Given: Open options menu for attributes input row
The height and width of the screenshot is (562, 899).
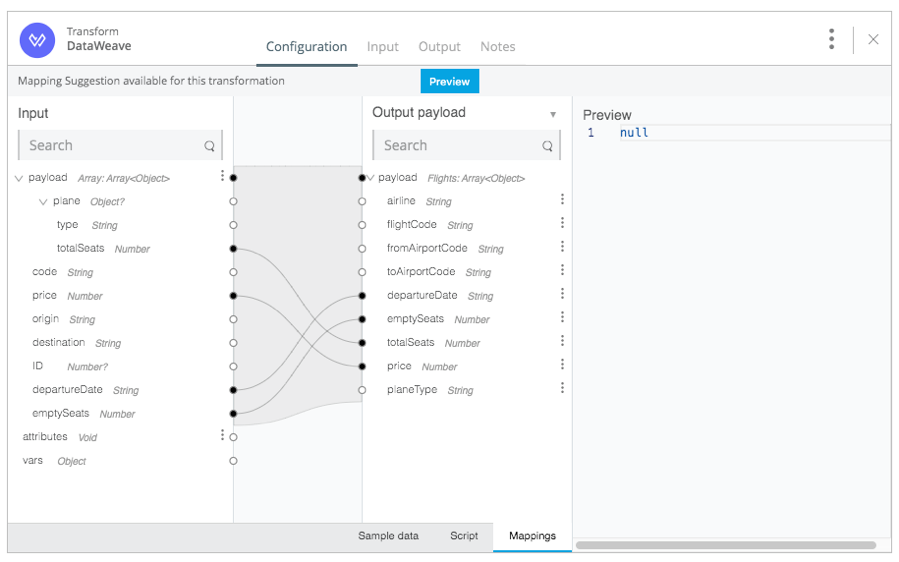Looking at the screenshot, I should pos(222,435).
